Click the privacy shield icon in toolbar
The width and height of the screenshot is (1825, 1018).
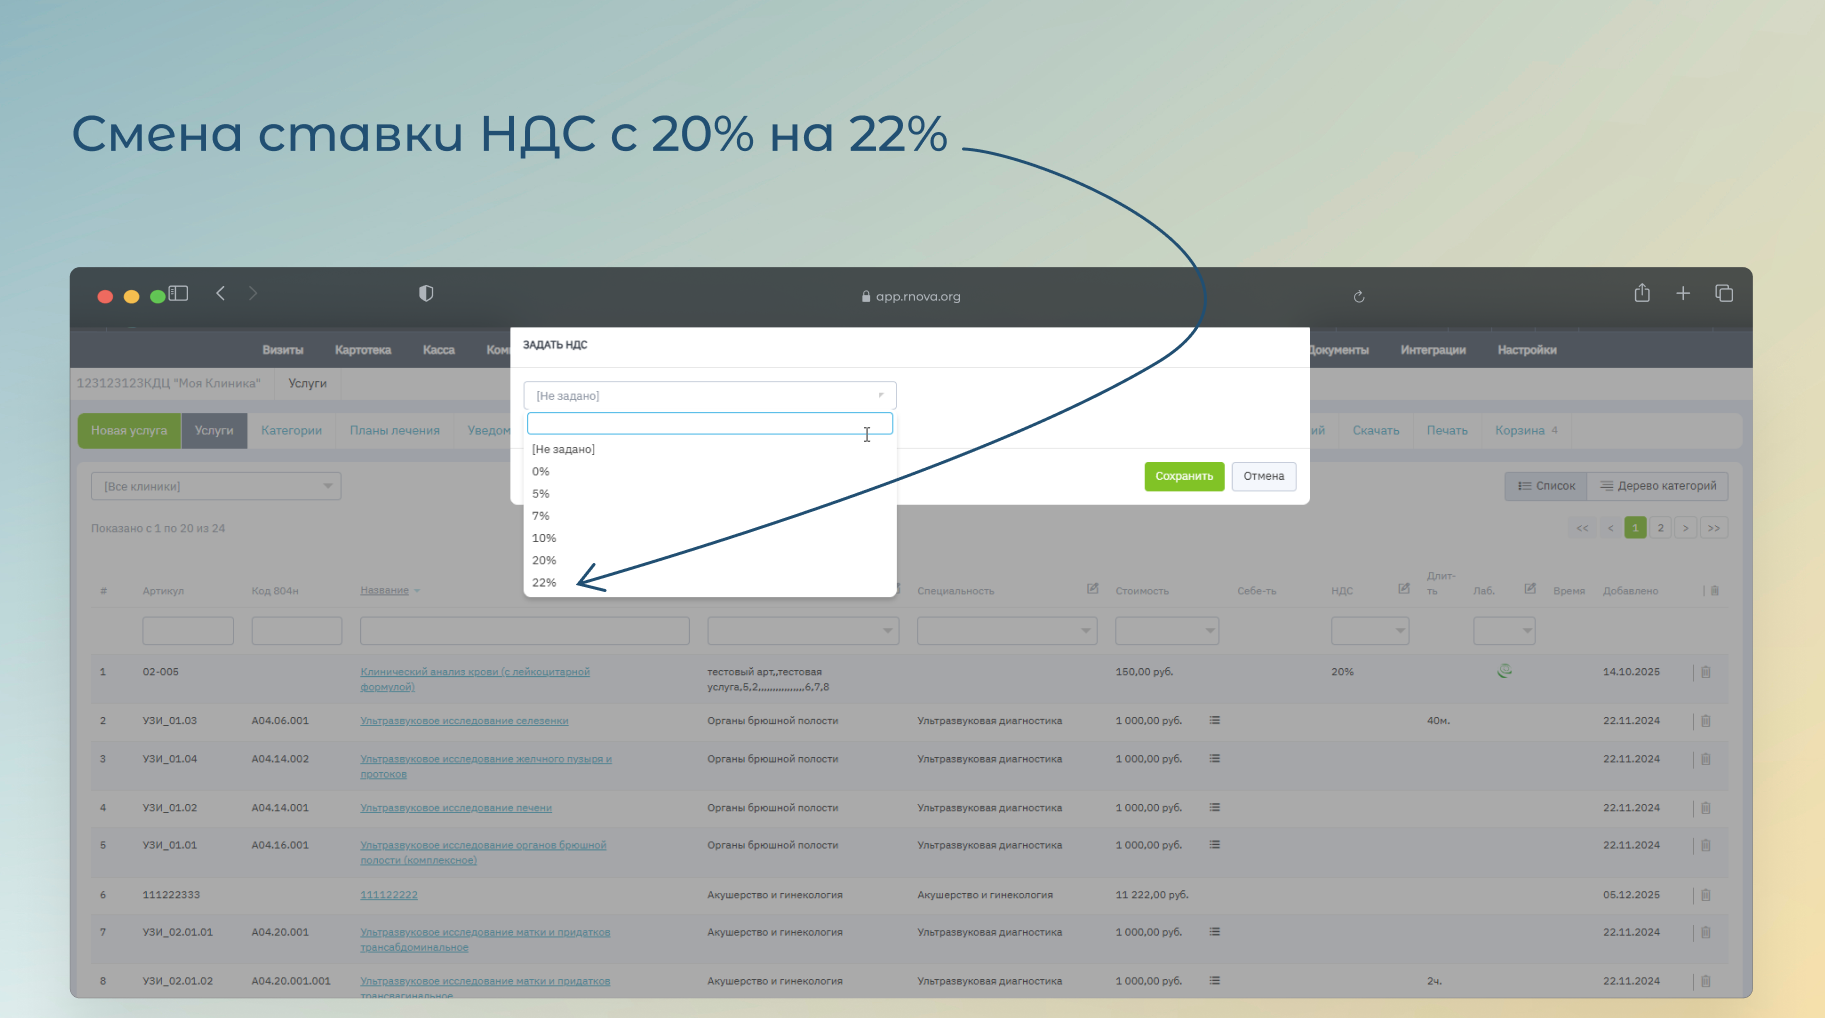[426, 294]
